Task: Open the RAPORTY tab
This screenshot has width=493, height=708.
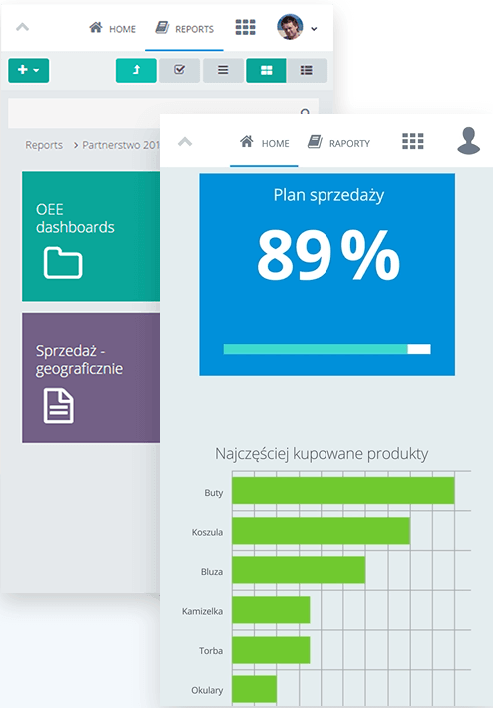Action: pyautogui.click(x=339, y=143)
